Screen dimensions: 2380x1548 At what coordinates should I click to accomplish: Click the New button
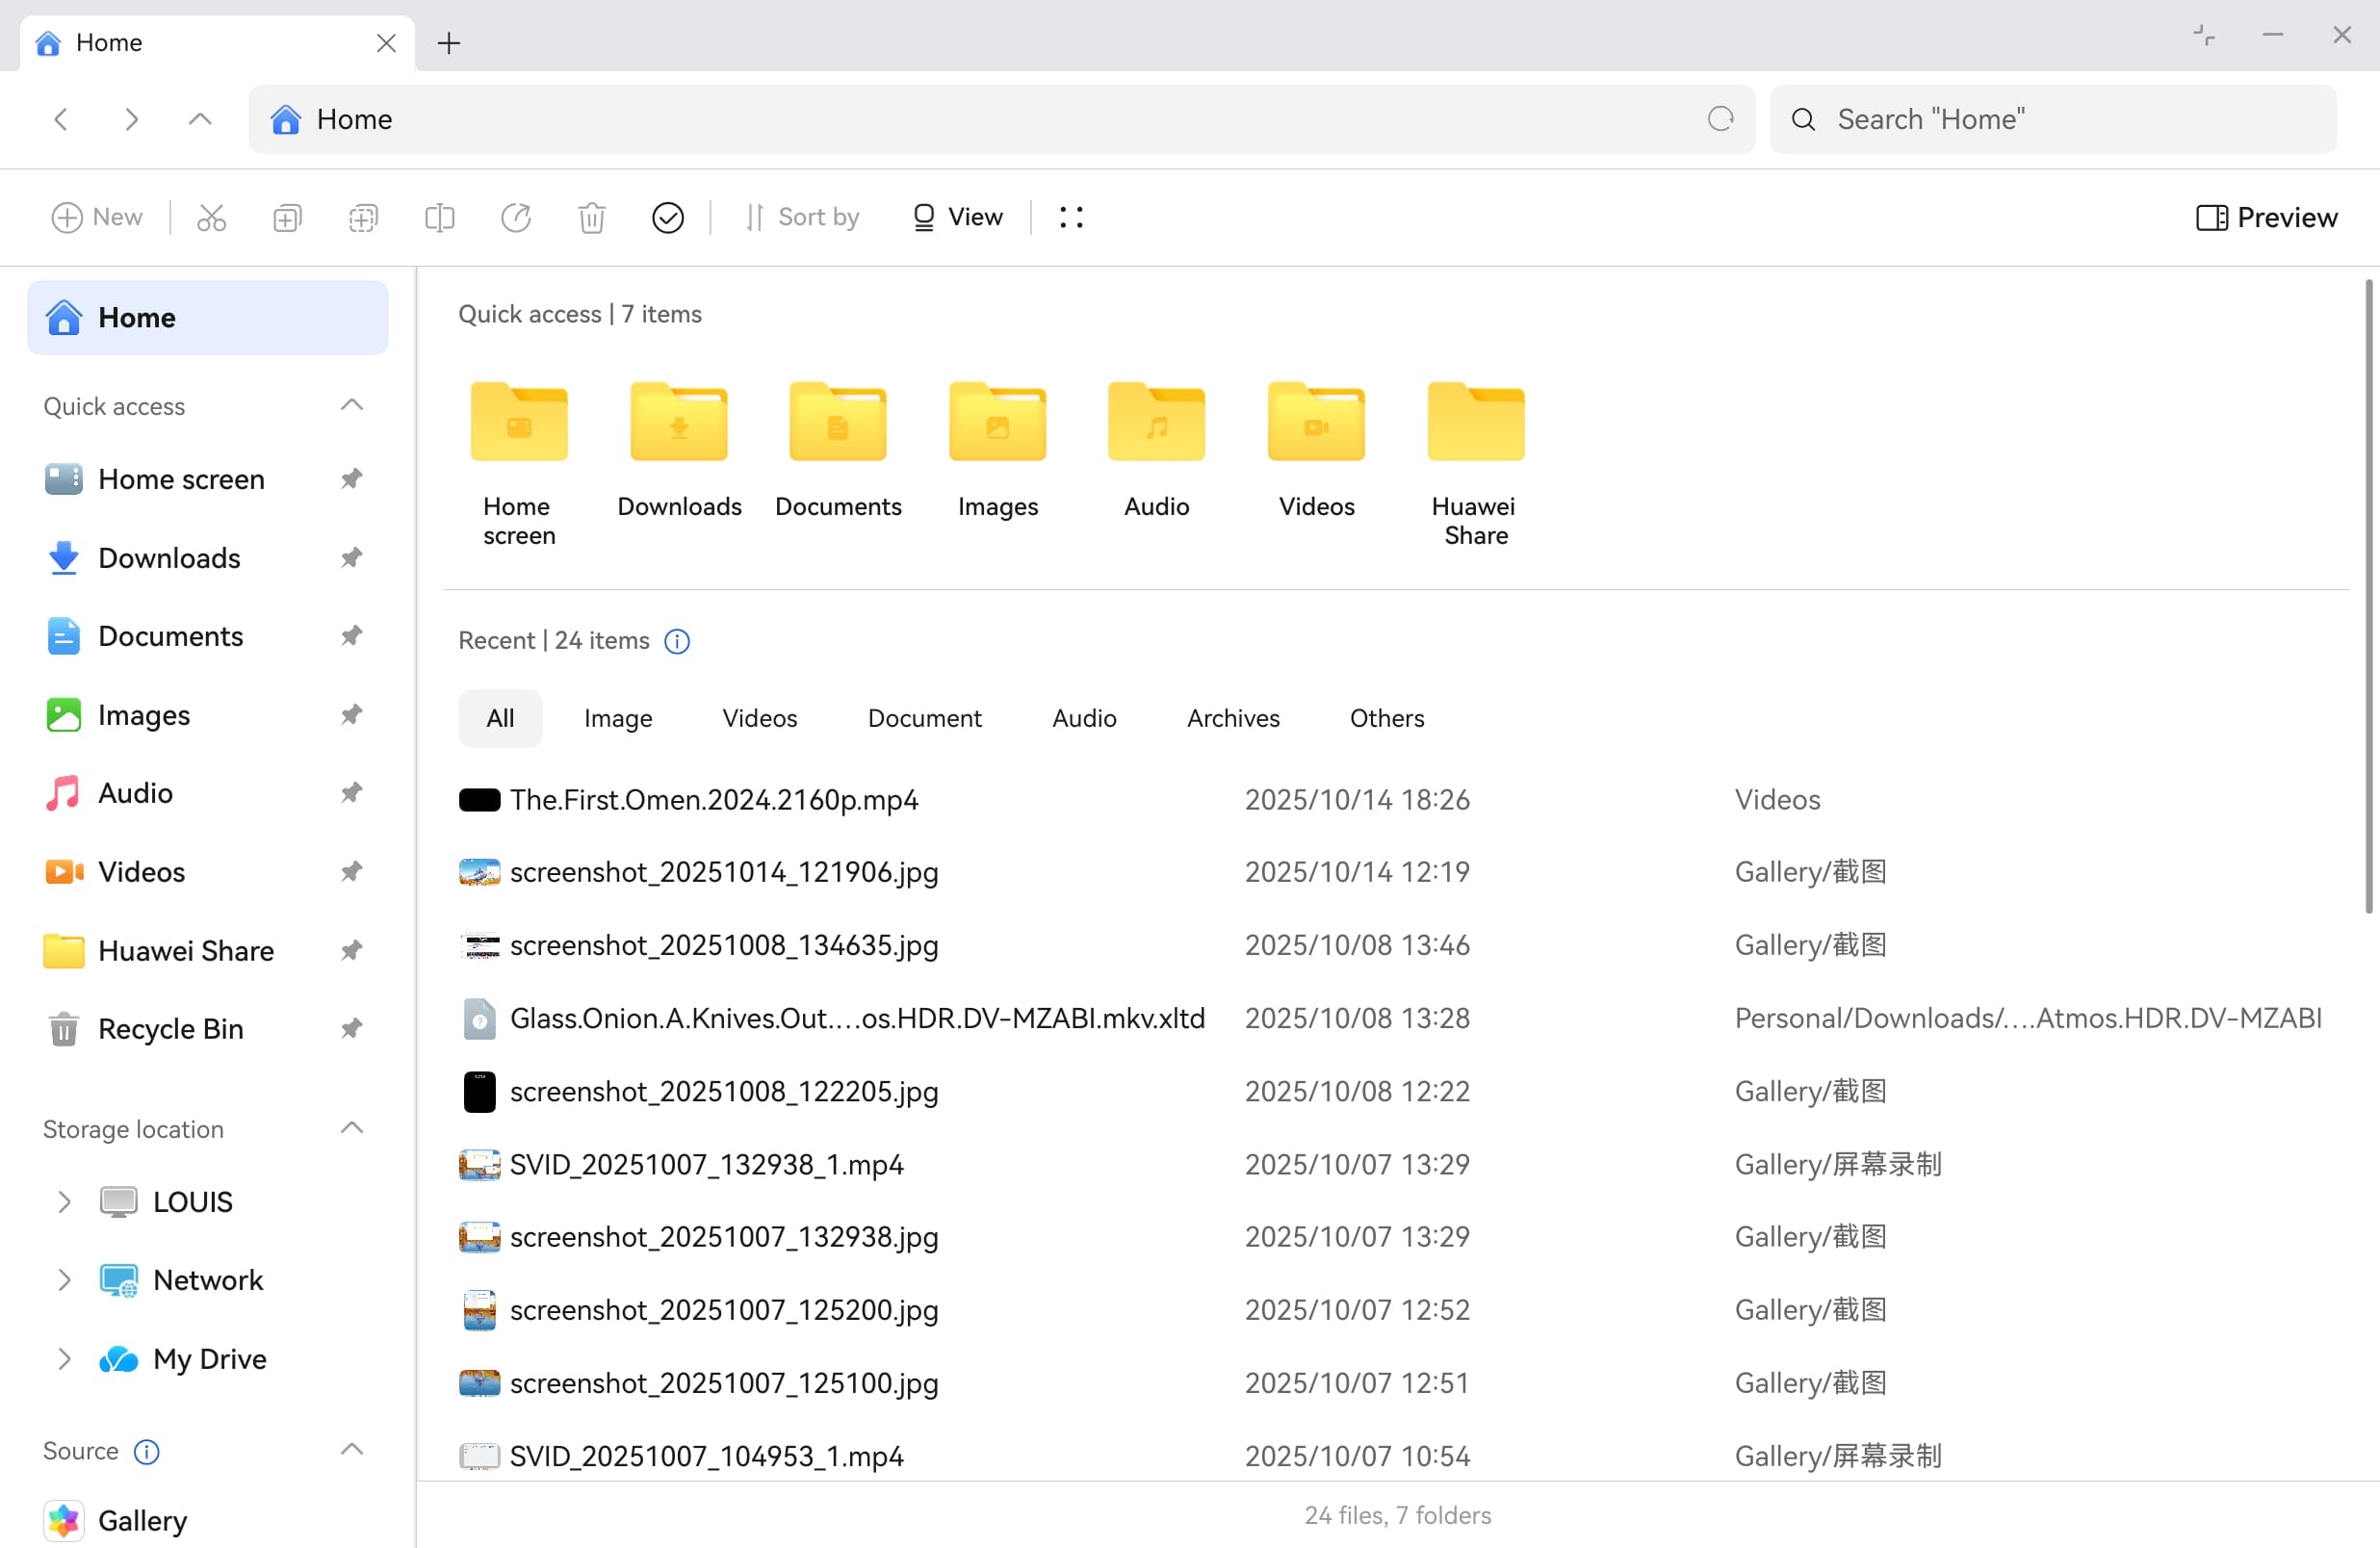point(97,217)
